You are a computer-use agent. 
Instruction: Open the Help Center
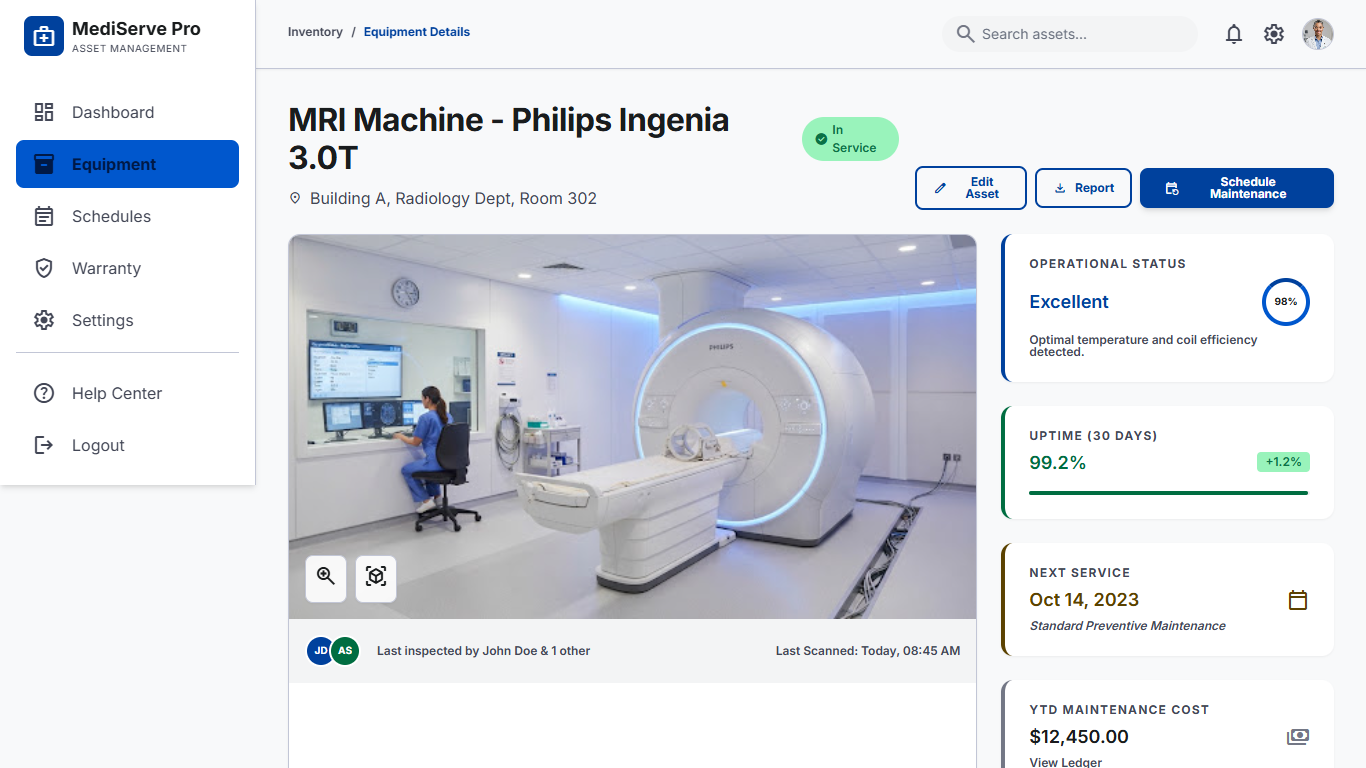[127, 393]
